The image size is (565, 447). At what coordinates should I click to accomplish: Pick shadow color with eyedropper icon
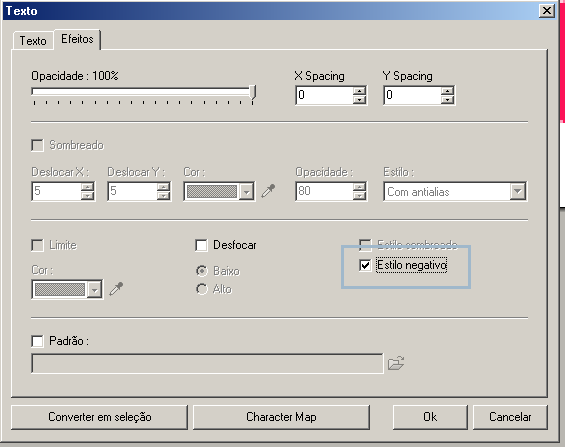coord(268,191)
